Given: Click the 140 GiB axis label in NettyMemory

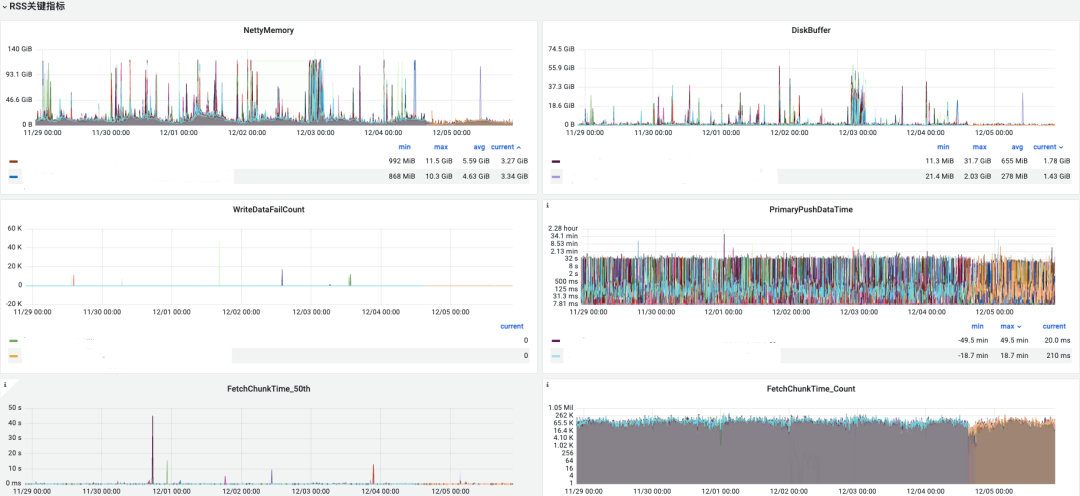Looking at the screenshot, I should (x=19, y=49).
